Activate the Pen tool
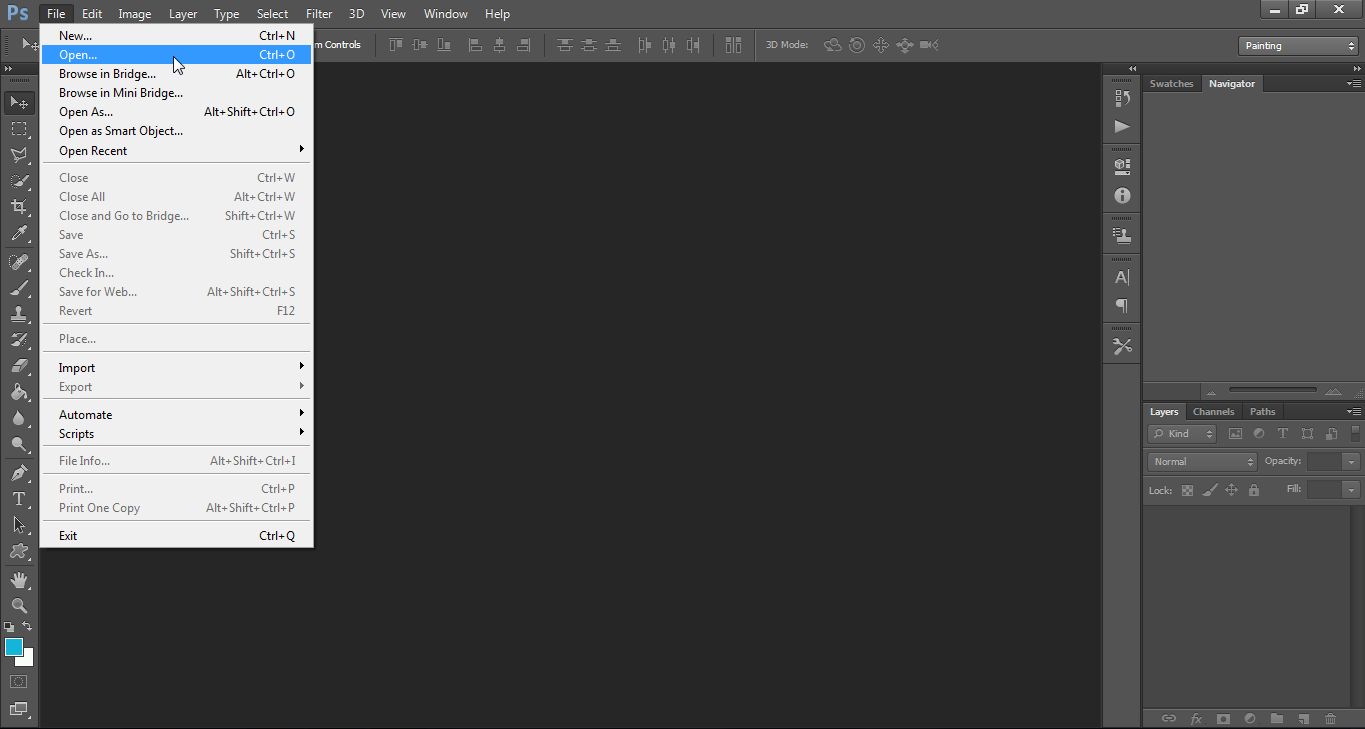The width and height of the screenshot is (1365, 729). tap(19, 472)
